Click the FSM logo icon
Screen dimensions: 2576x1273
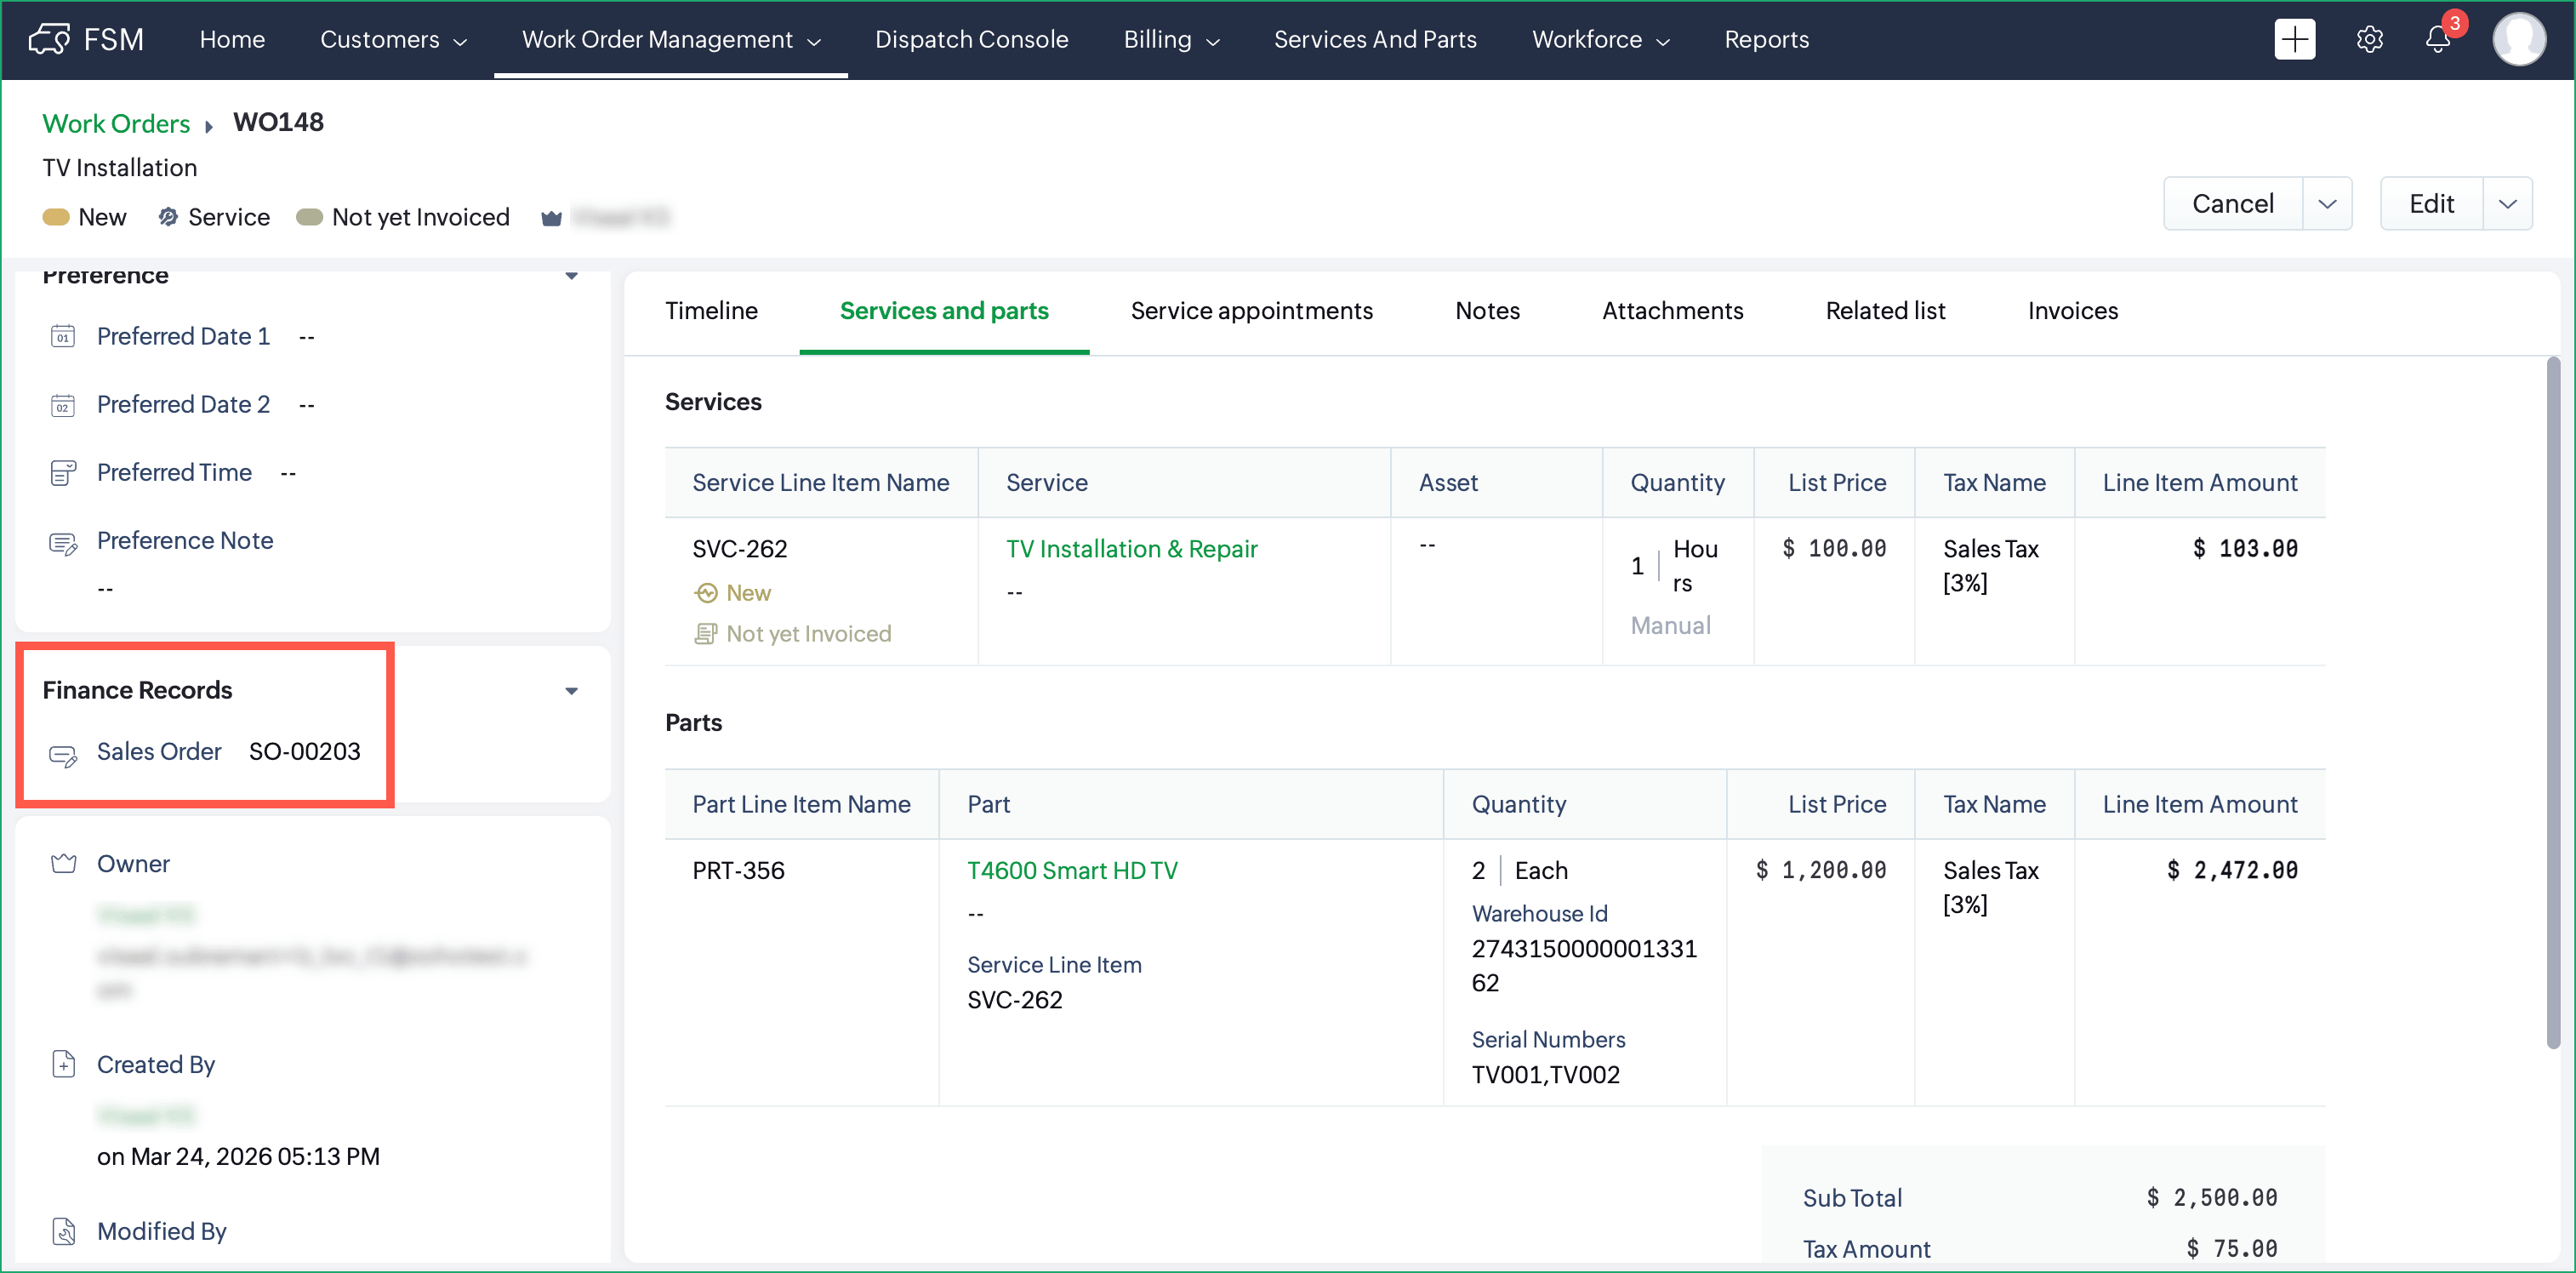click(50, 40)
